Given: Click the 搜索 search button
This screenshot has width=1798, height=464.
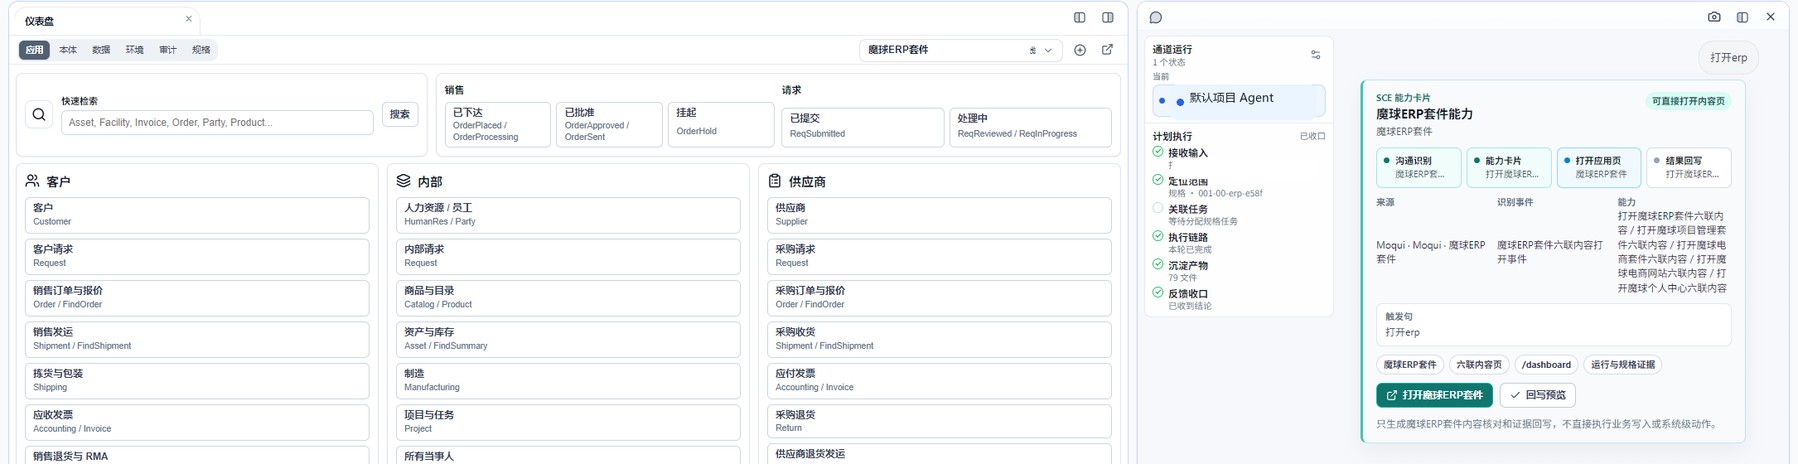Looking at the screenshot, I should 400,114.
